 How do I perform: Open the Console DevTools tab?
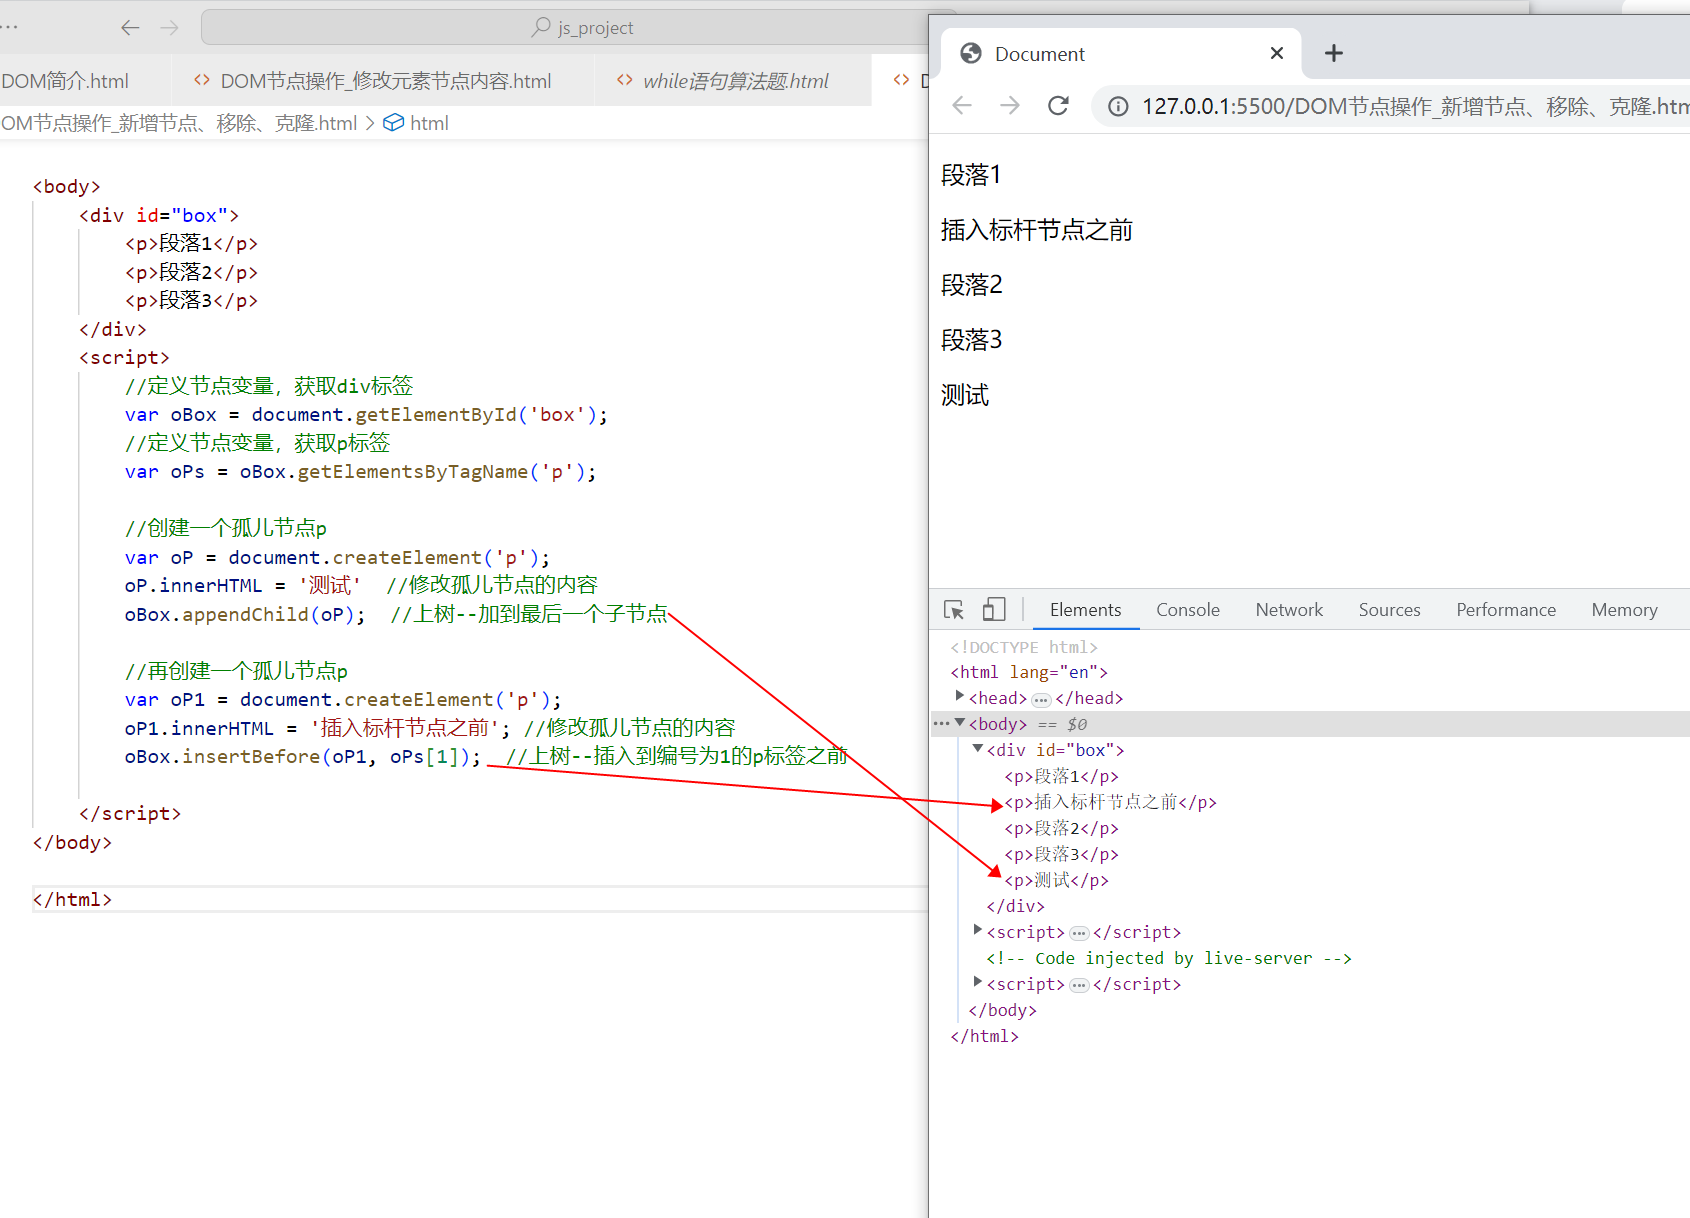pos(1188,610)
